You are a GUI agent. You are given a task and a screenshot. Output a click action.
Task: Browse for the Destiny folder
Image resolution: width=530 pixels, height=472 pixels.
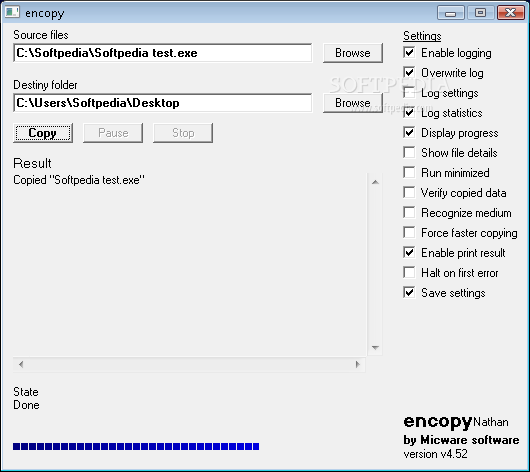pos(353,103)
